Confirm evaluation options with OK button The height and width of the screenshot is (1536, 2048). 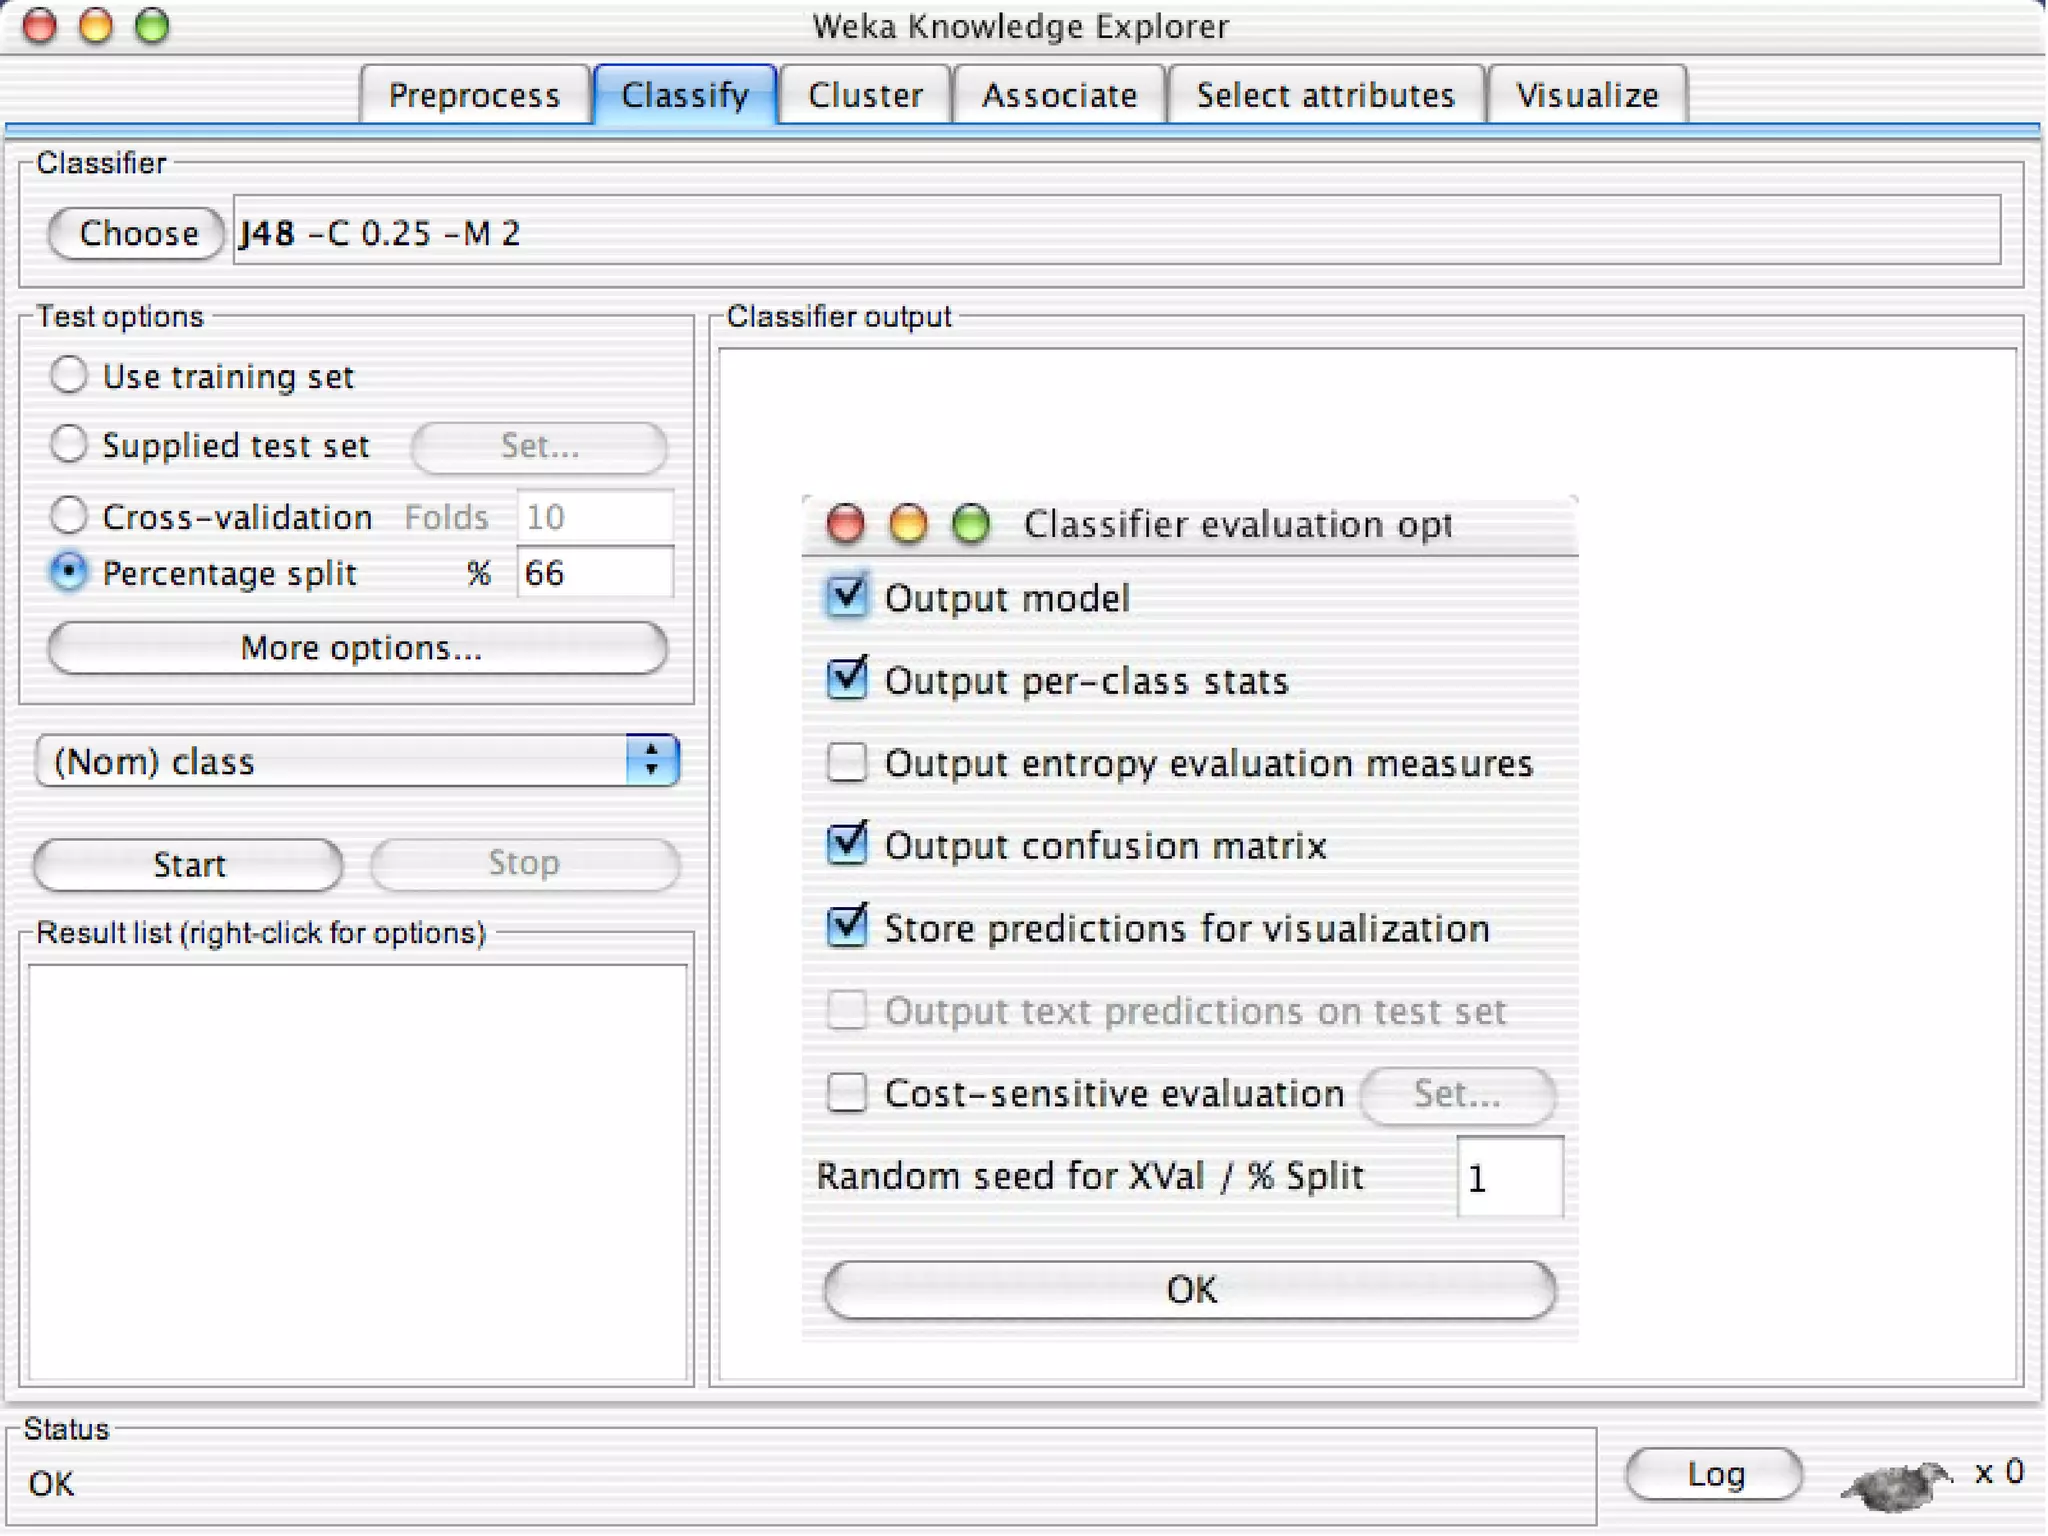click(x=1189, y=1290)
